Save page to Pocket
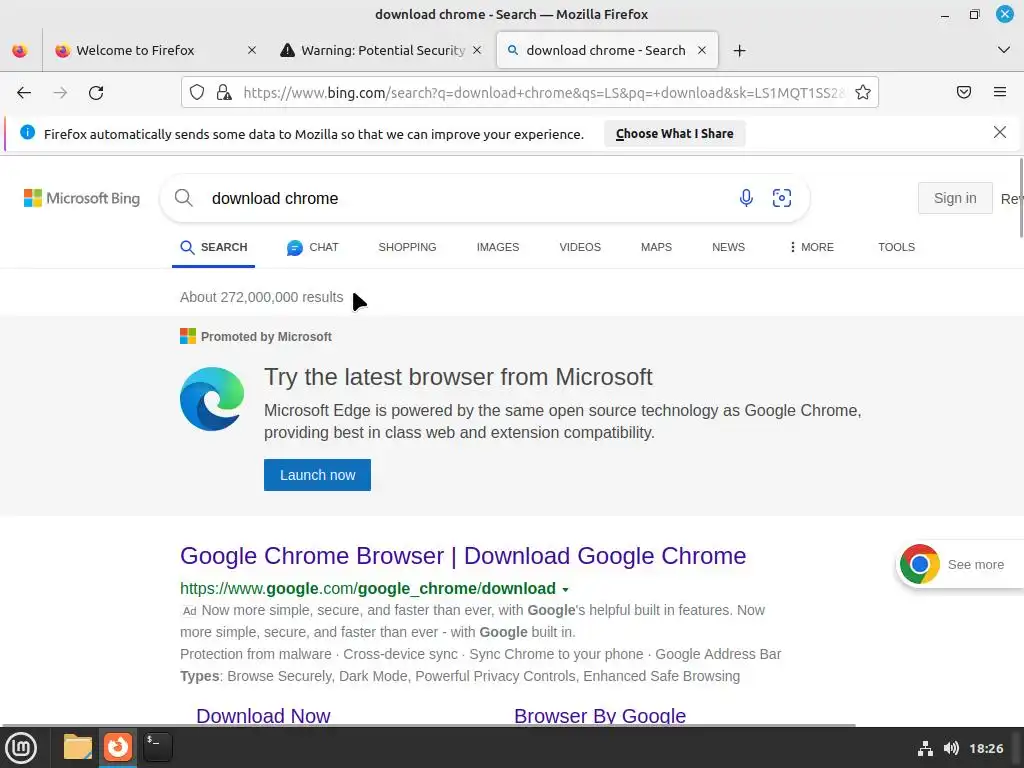 click(x=964, y=92)
